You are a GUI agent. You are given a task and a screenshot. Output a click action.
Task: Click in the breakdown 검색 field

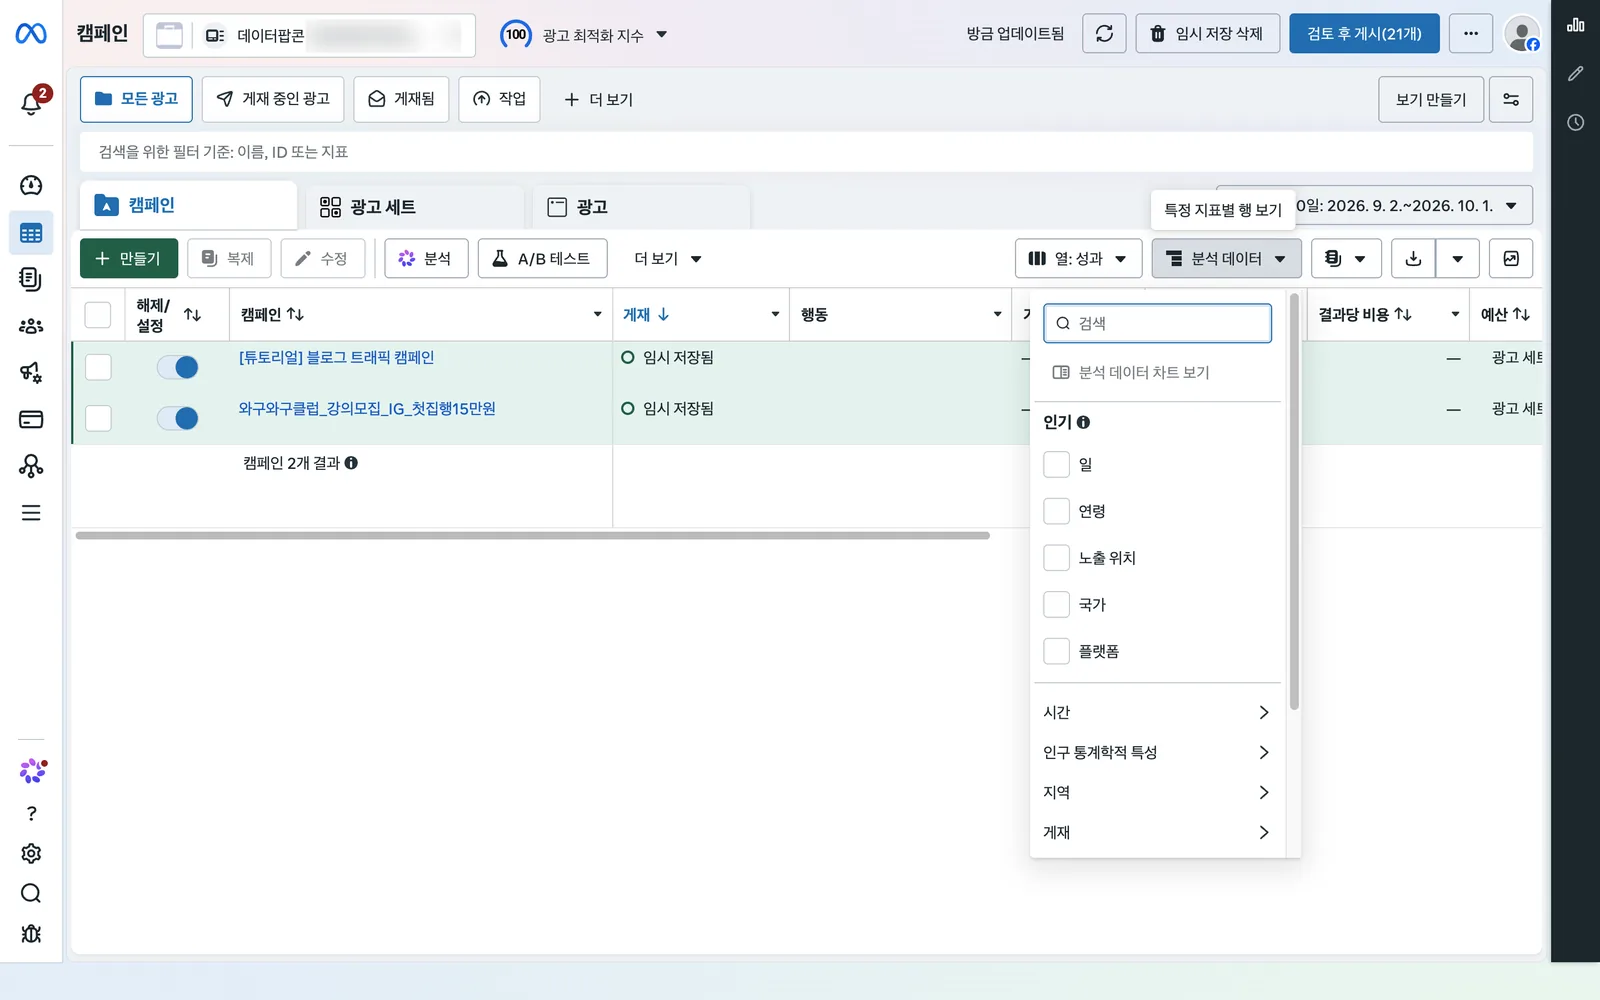click(x=1157, y=323)
